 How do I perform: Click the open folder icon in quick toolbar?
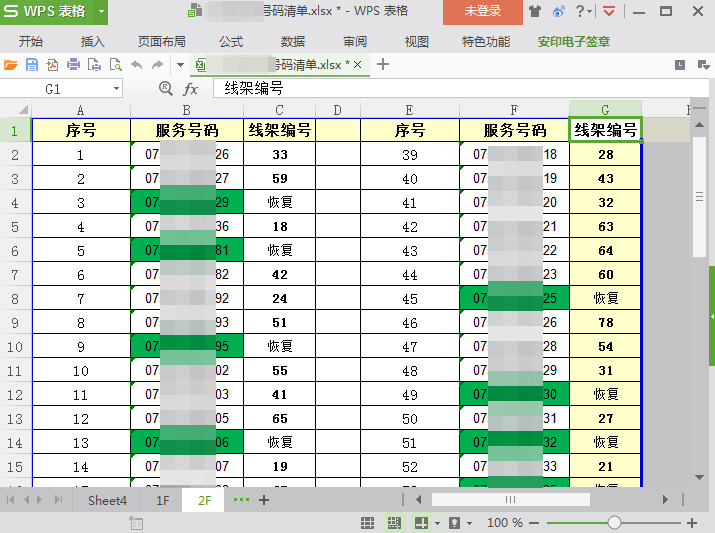point(11,65)
